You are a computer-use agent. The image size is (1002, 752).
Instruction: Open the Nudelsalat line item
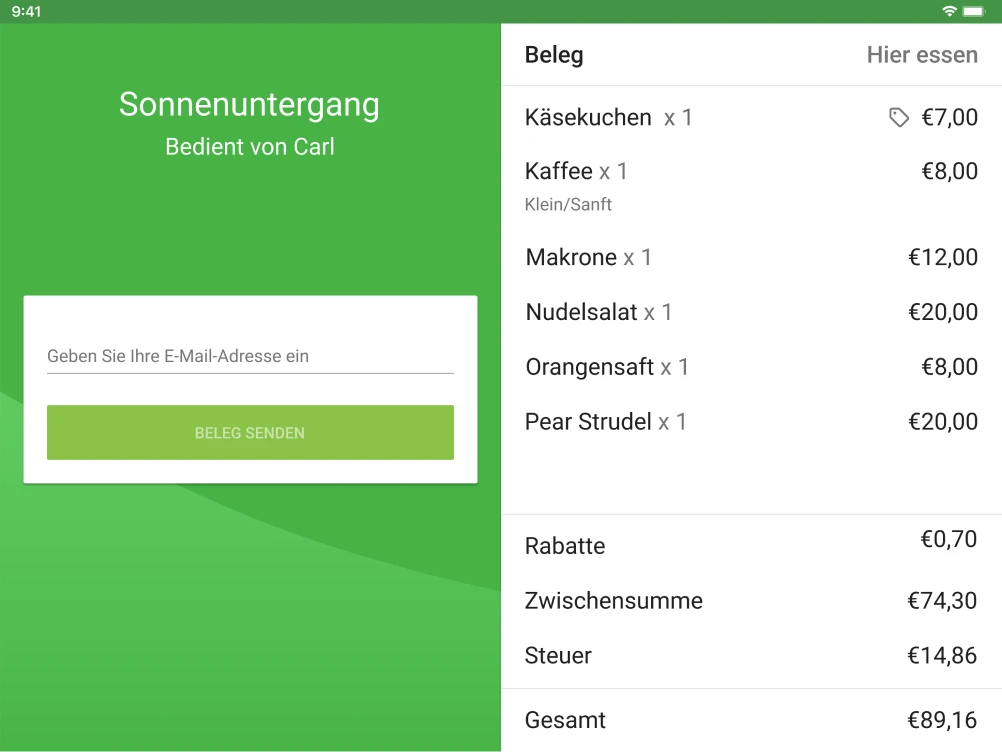(580, 312)
